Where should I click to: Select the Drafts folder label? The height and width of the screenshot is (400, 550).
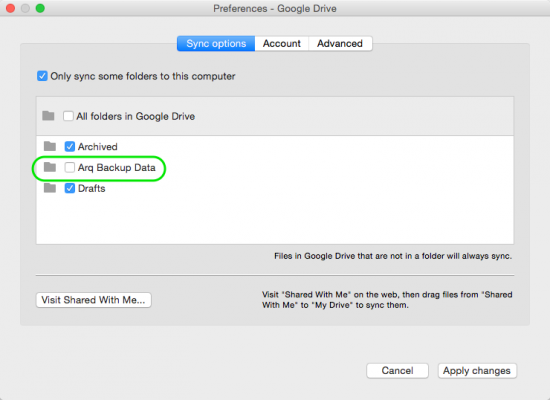click(x=92, y=188)
